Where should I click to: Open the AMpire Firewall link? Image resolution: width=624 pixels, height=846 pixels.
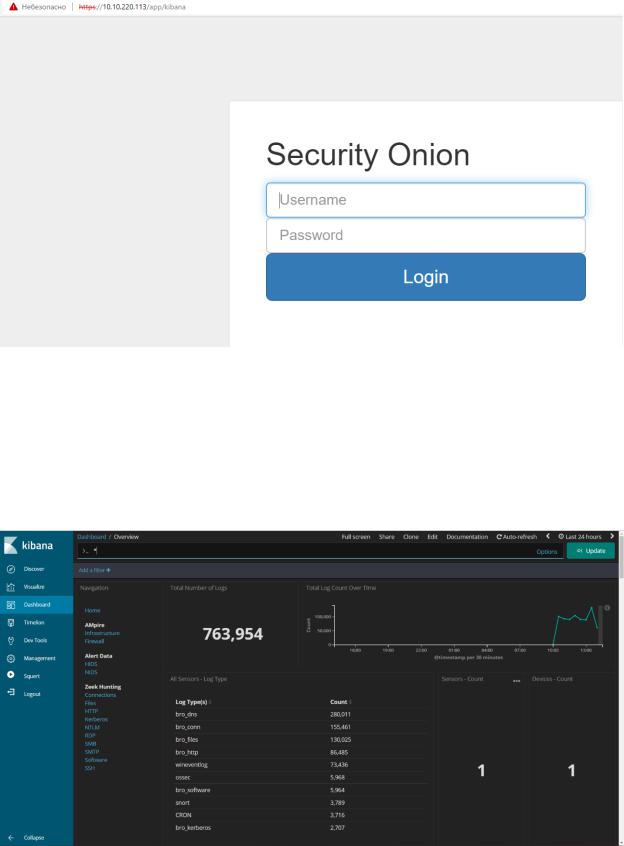tap(94, 641)
